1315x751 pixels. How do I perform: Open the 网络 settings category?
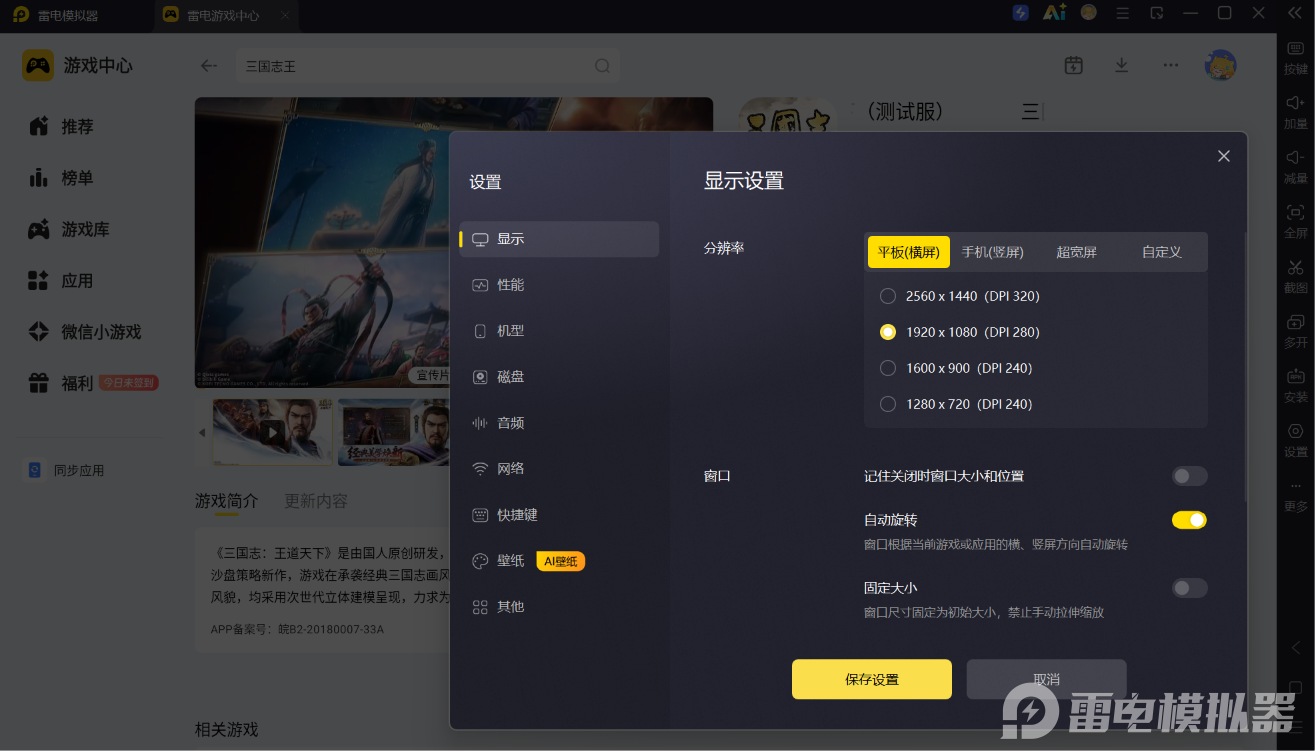[x=559, y=469]
